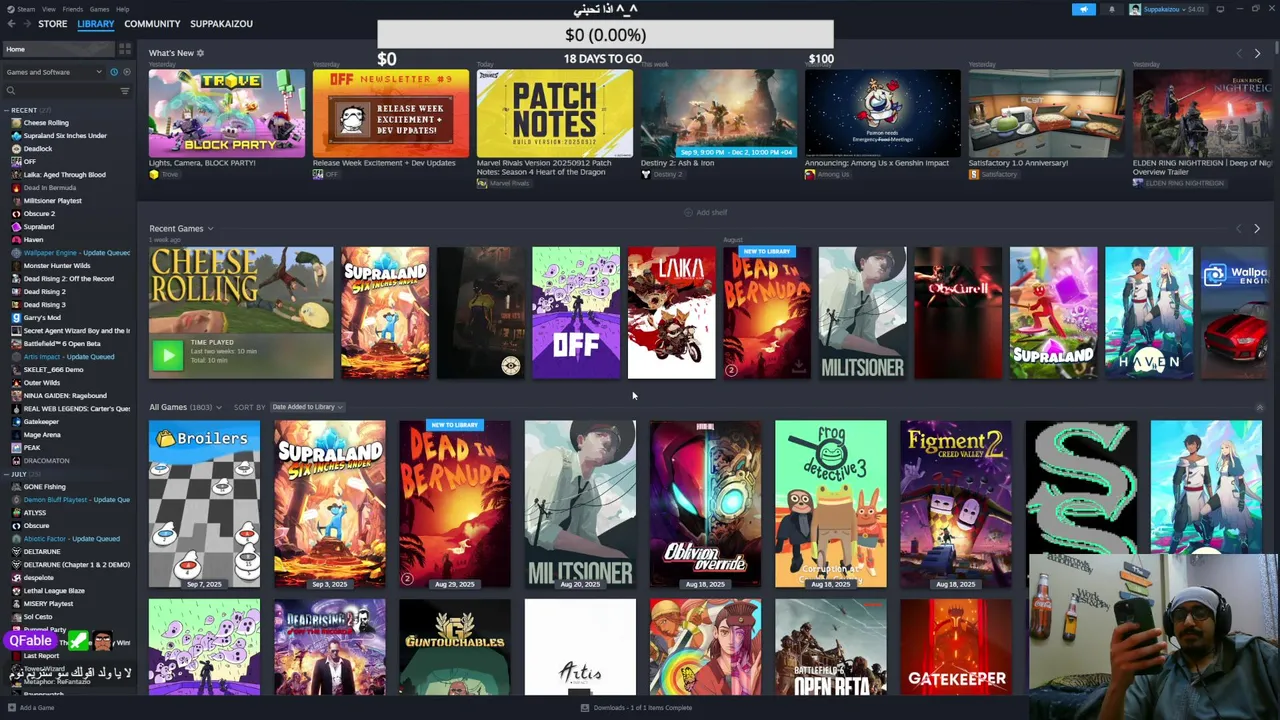Screen dimensions: 1280x720
Task: Open the Frog Detective 3 game cover
Action: [830, 504]
